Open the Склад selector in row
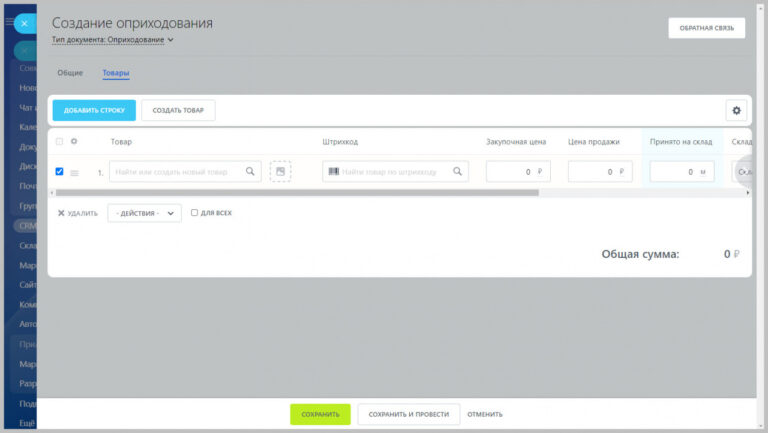This screenshot has height=433, width=768. [742, 172]
